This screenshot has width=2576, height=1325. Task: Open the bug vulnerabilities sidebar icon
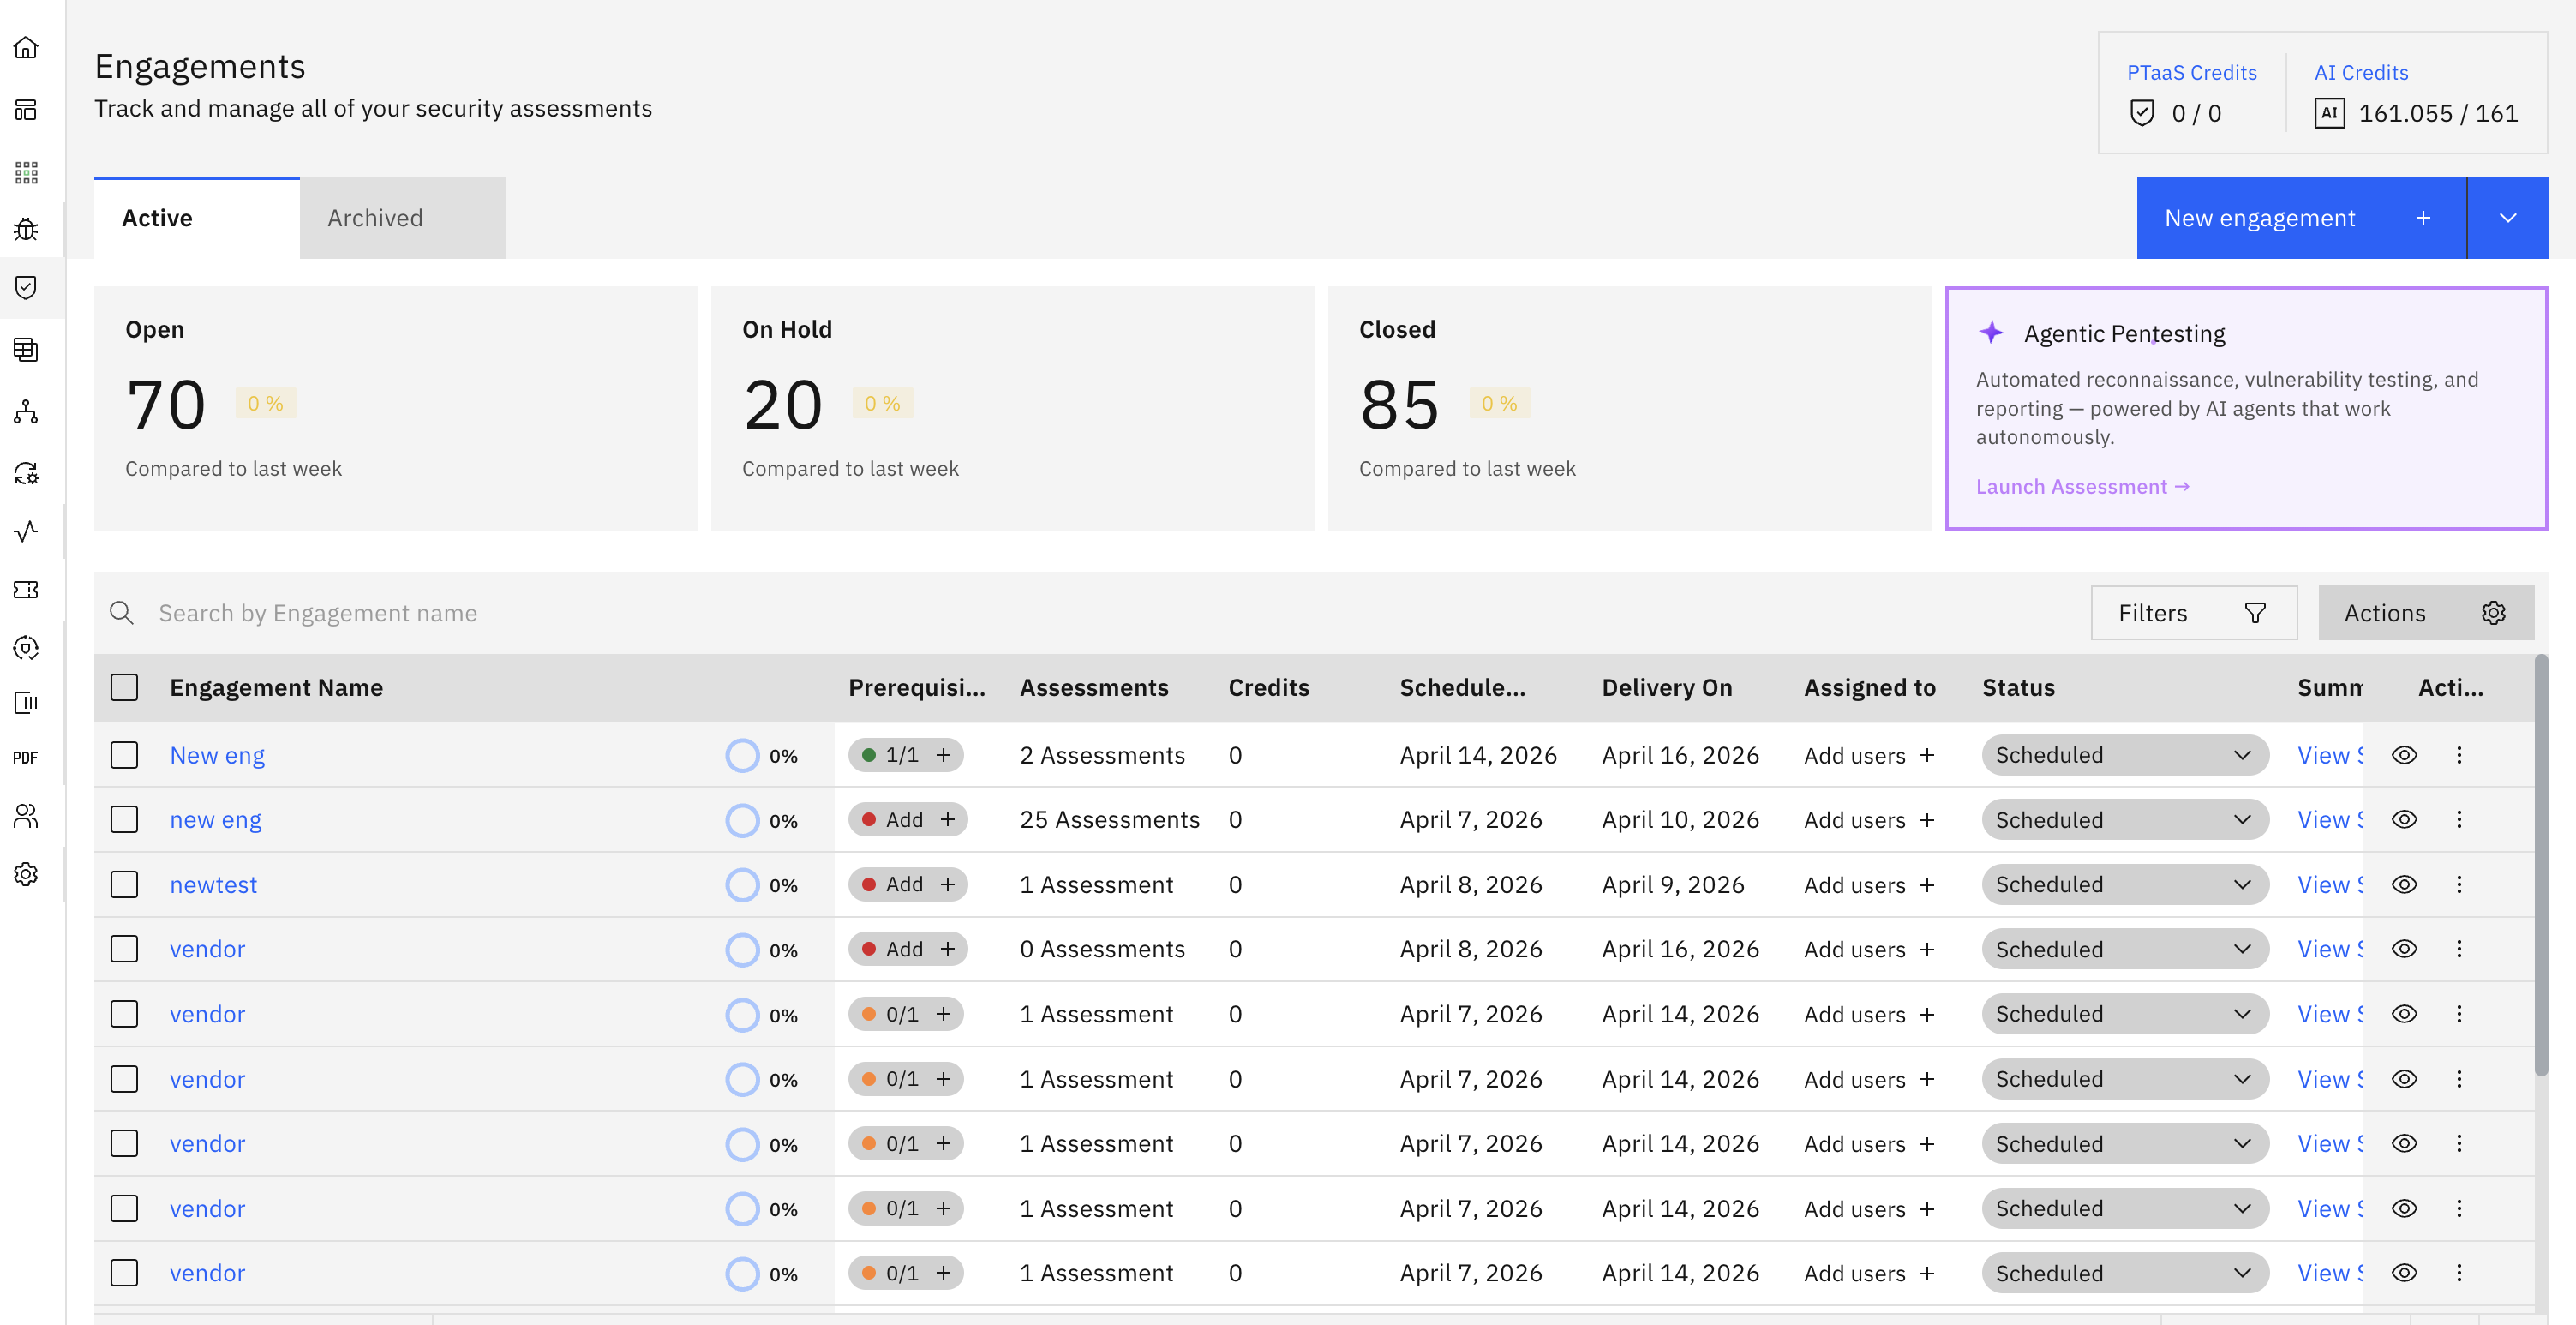click(26, 229)
